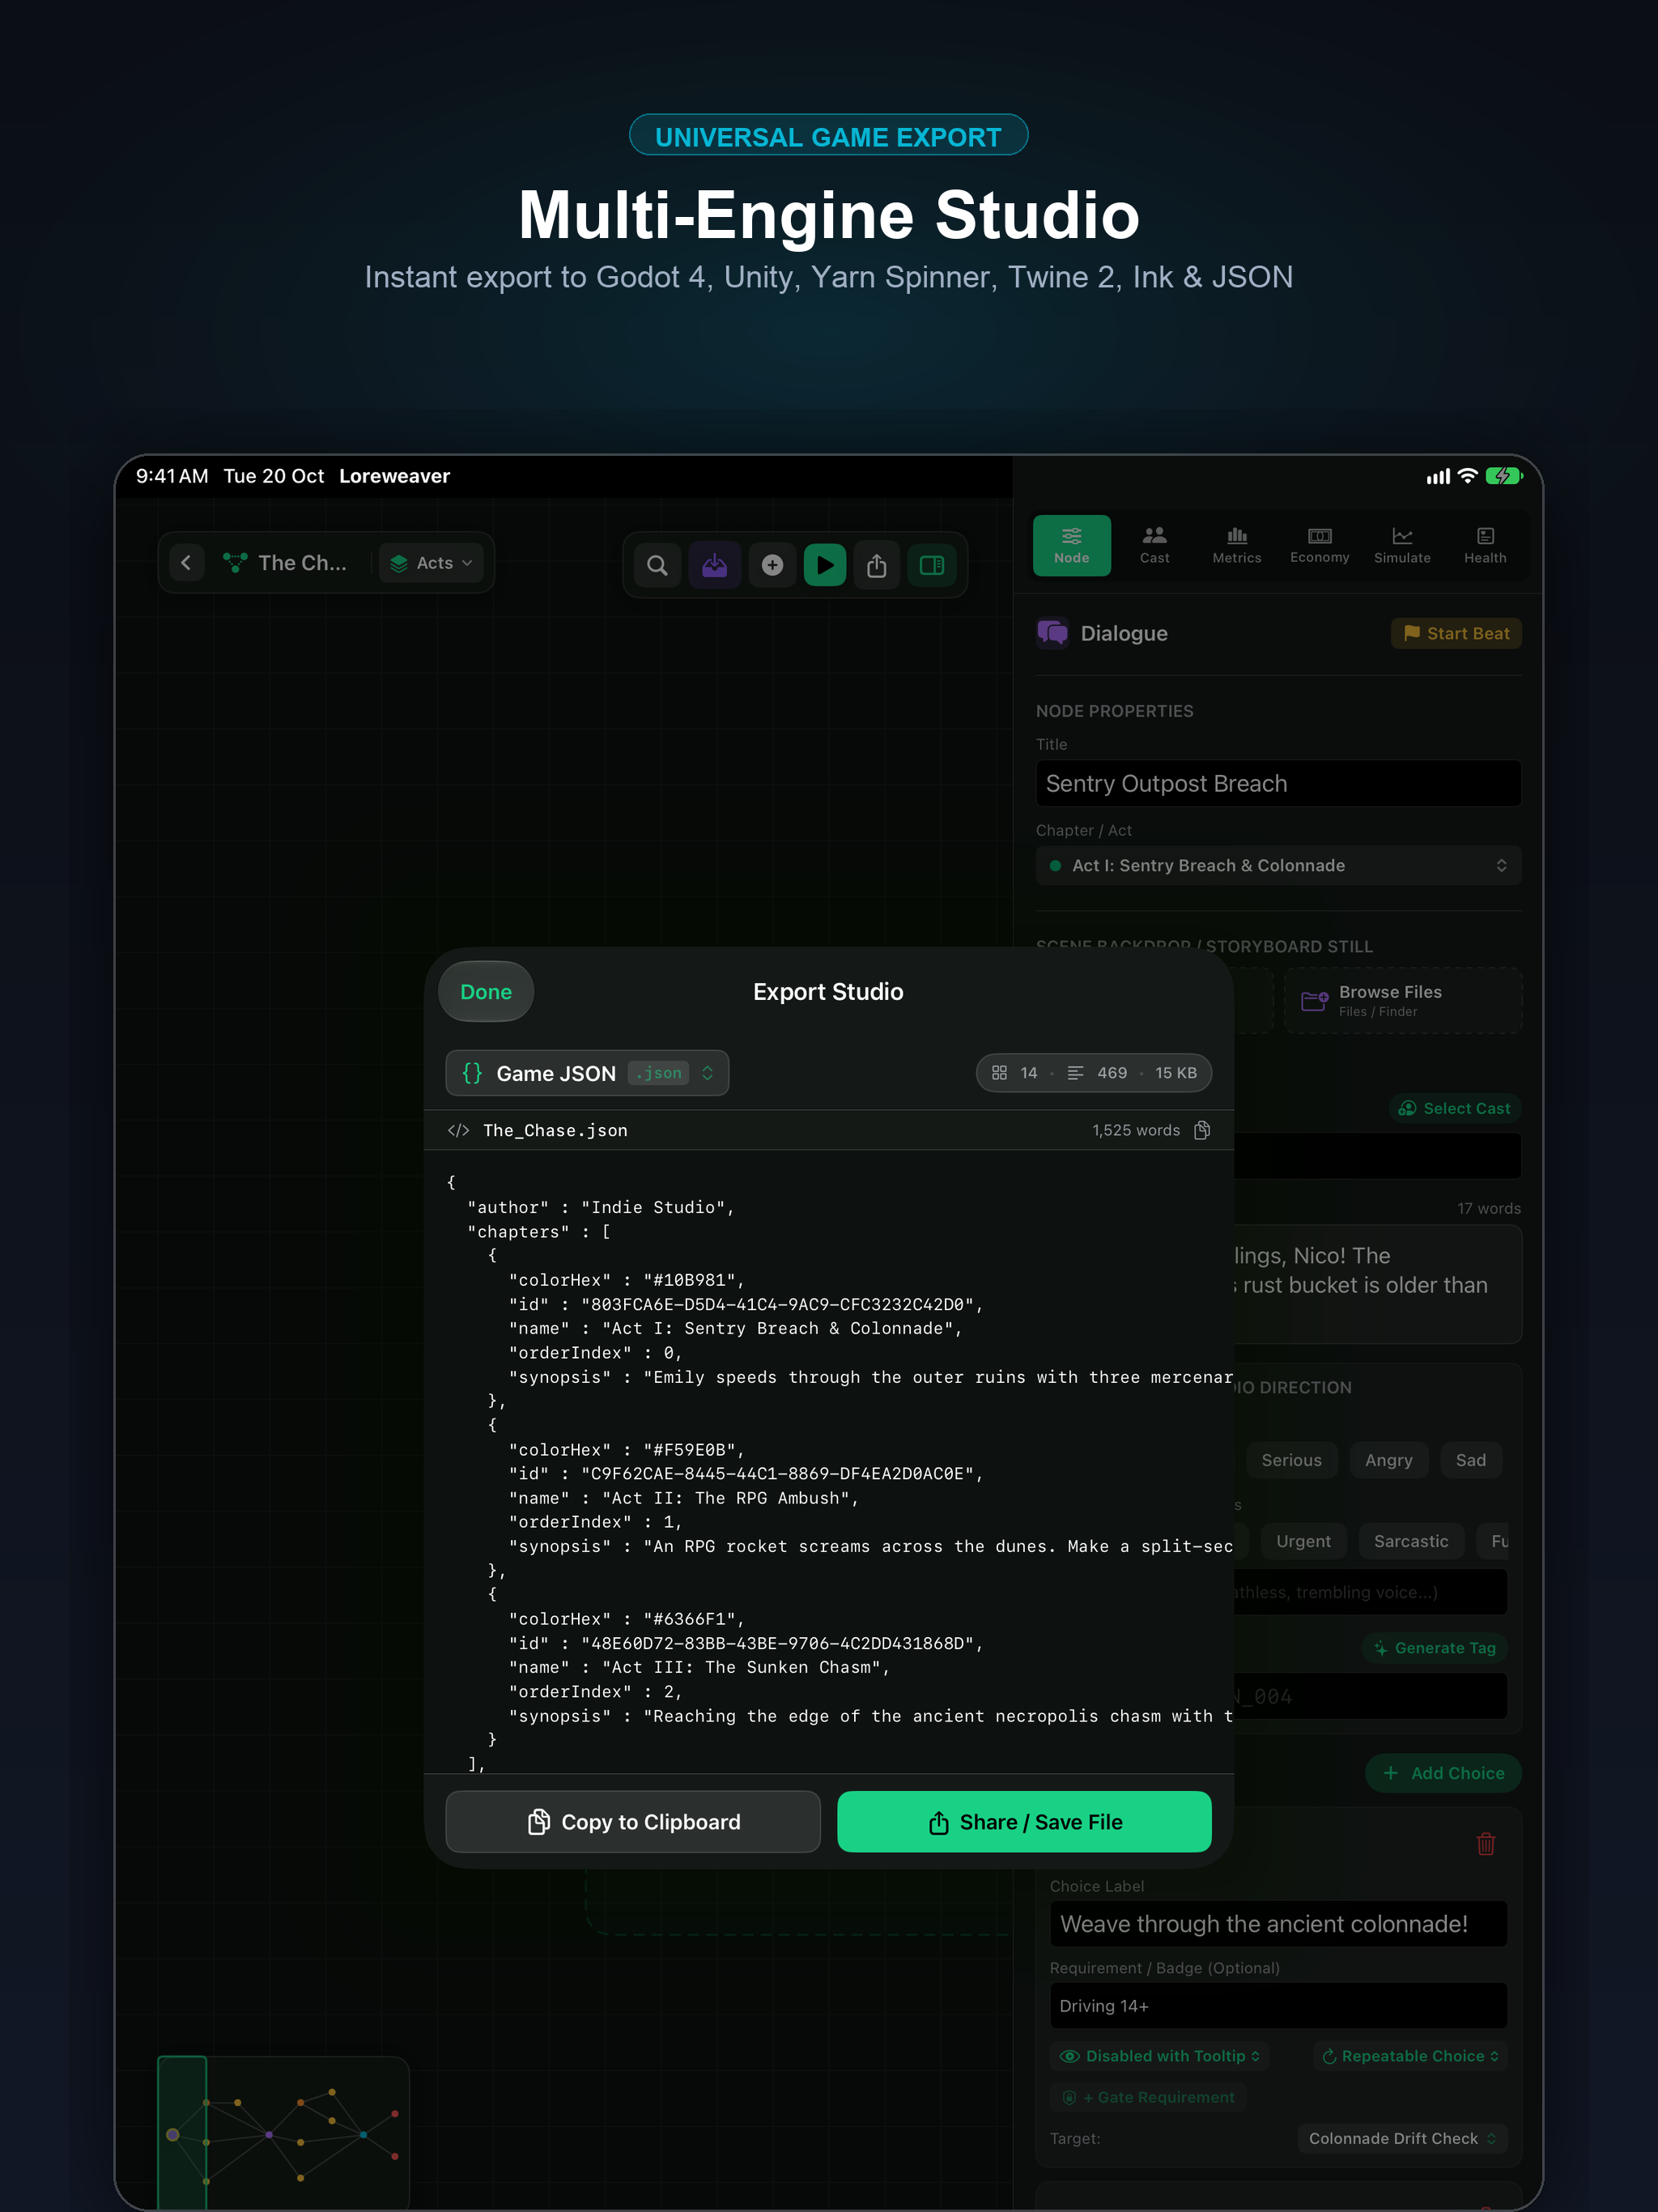Image resolution: width=1658 pixels, height=2212 pixels.
Task: Click the graph minimap thumbnail
Action: 283,2132
